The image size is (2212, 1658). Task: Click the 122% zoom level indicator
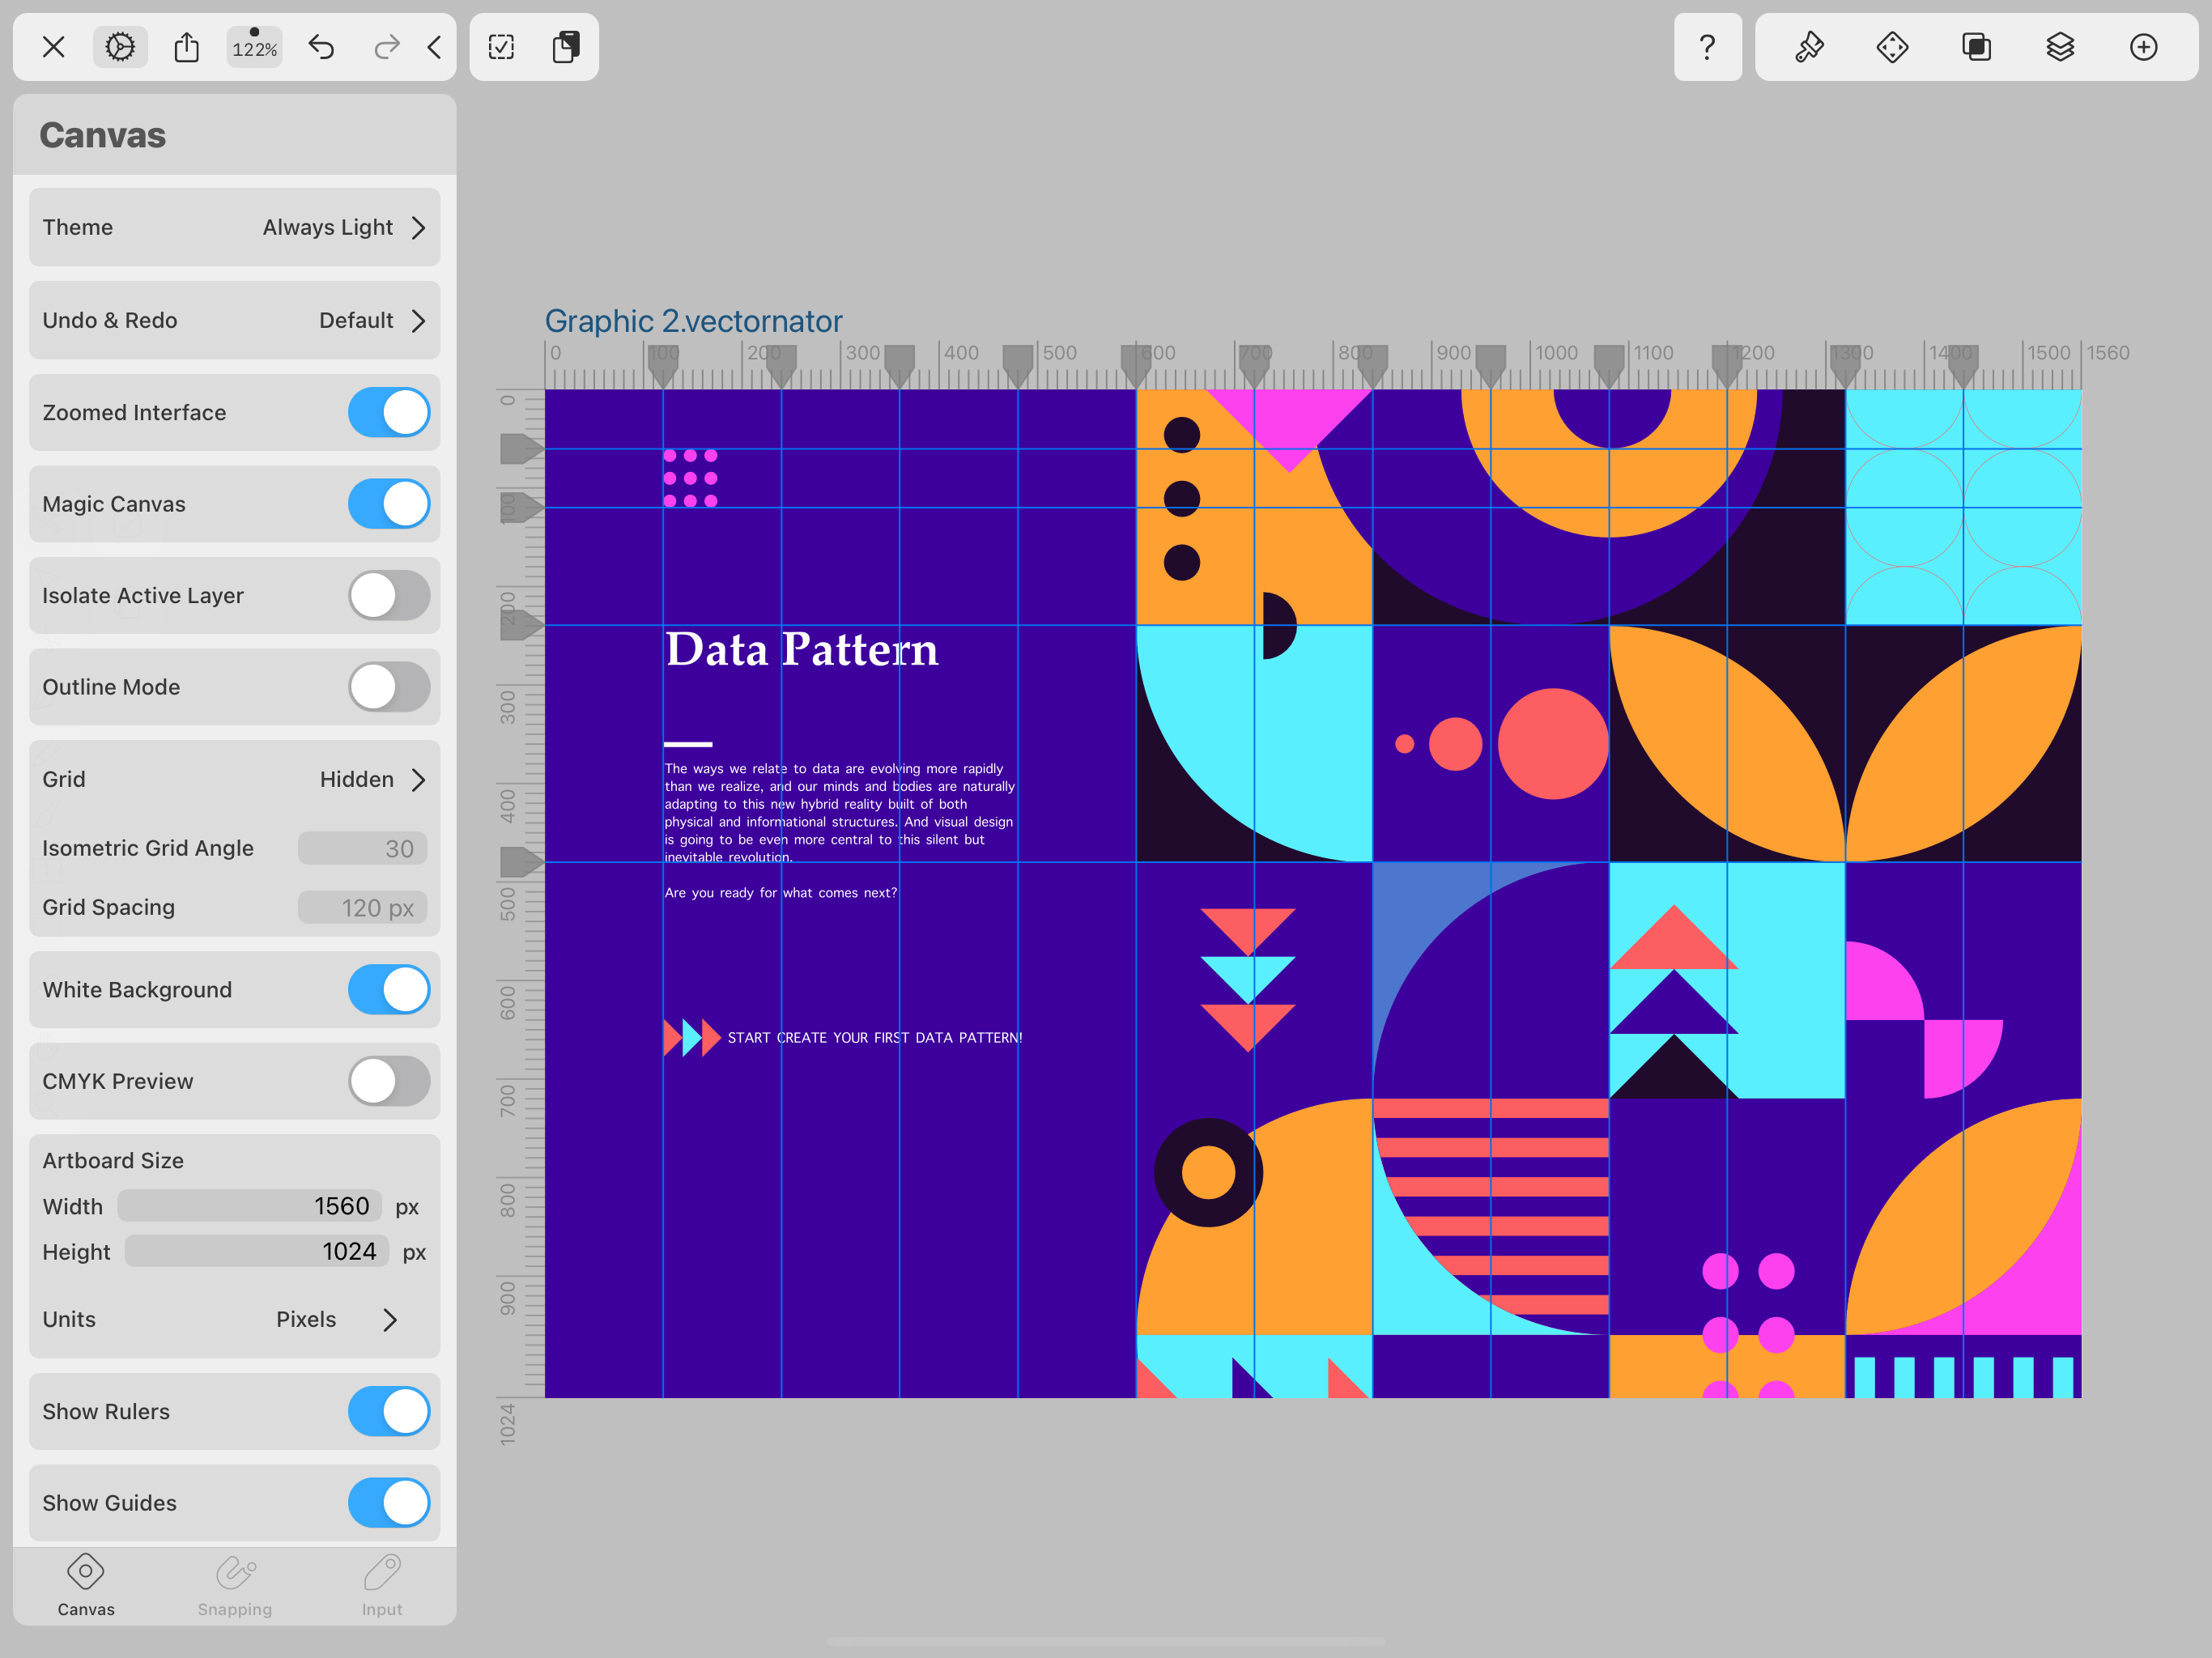[254, 46]
